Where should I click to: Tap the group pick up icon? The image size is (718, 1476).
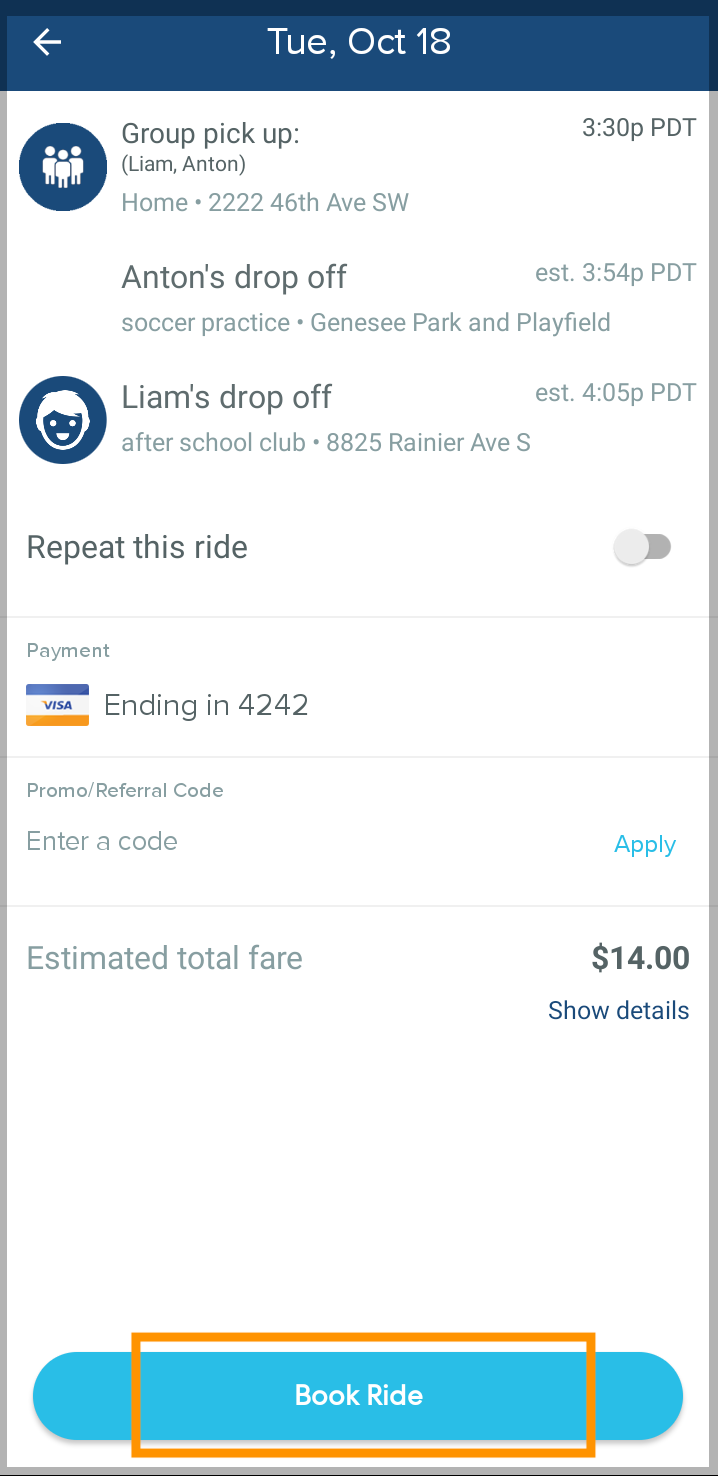click(63, 167)
